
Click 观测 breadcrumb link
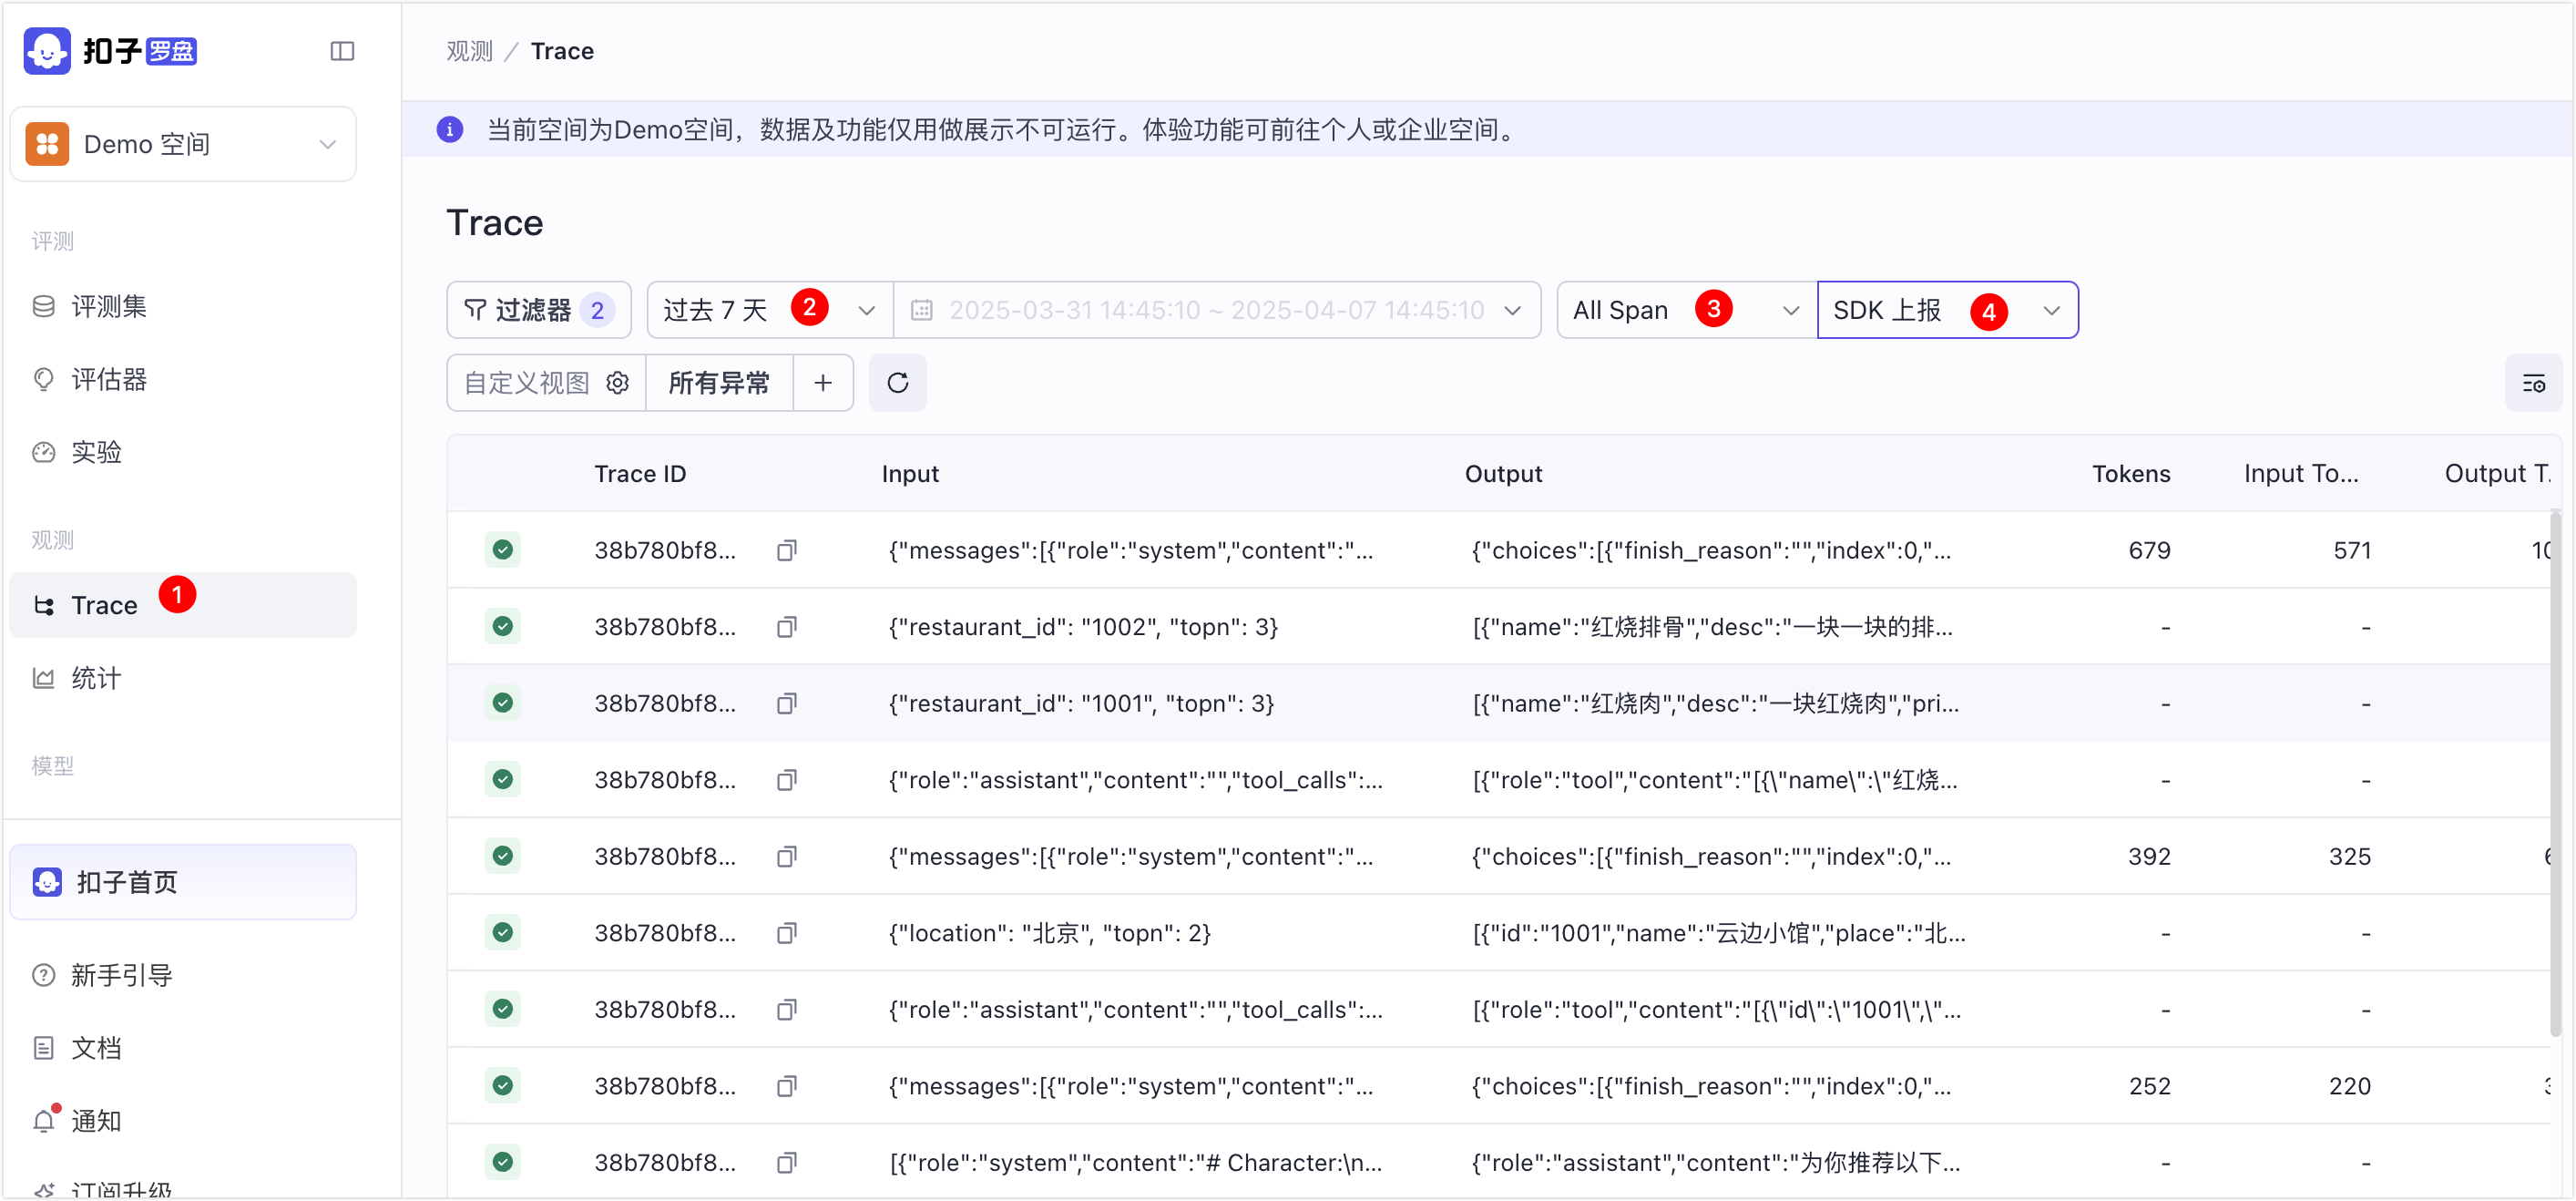(469, 51)
